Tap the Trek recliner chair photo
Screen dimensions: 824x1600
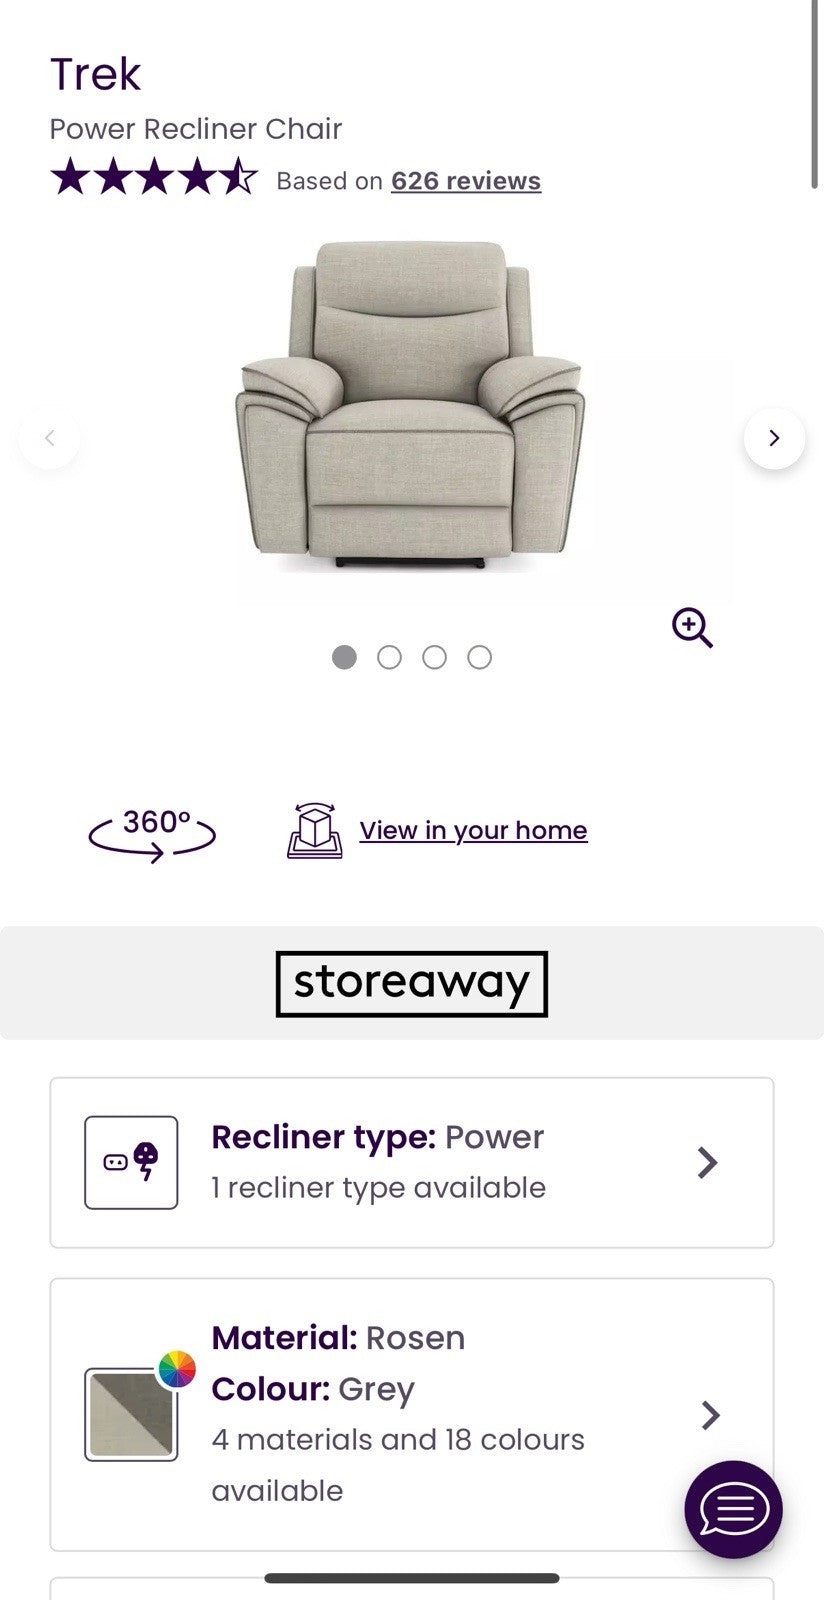tap(412, 405)
